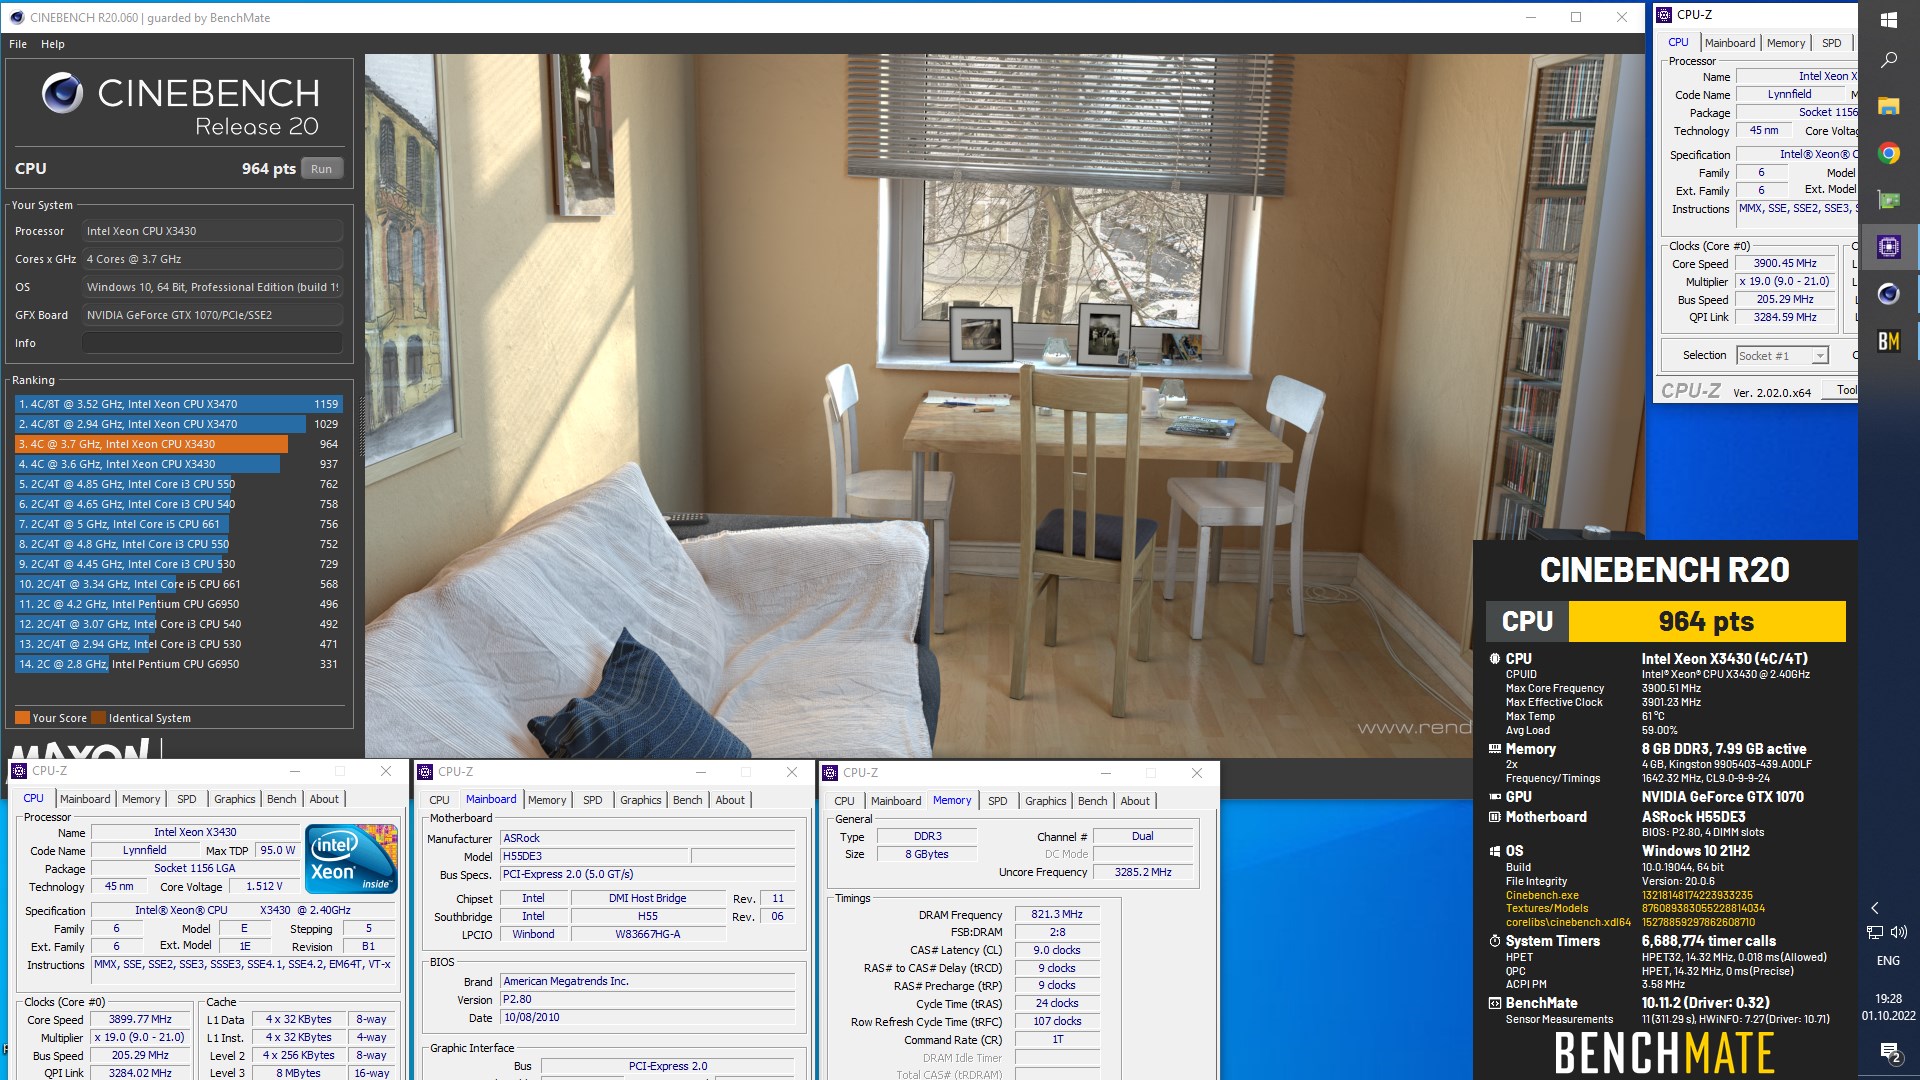Open the notification center icon
Screen dimensions: 1920x1080
click(x=1888, y=1052)
